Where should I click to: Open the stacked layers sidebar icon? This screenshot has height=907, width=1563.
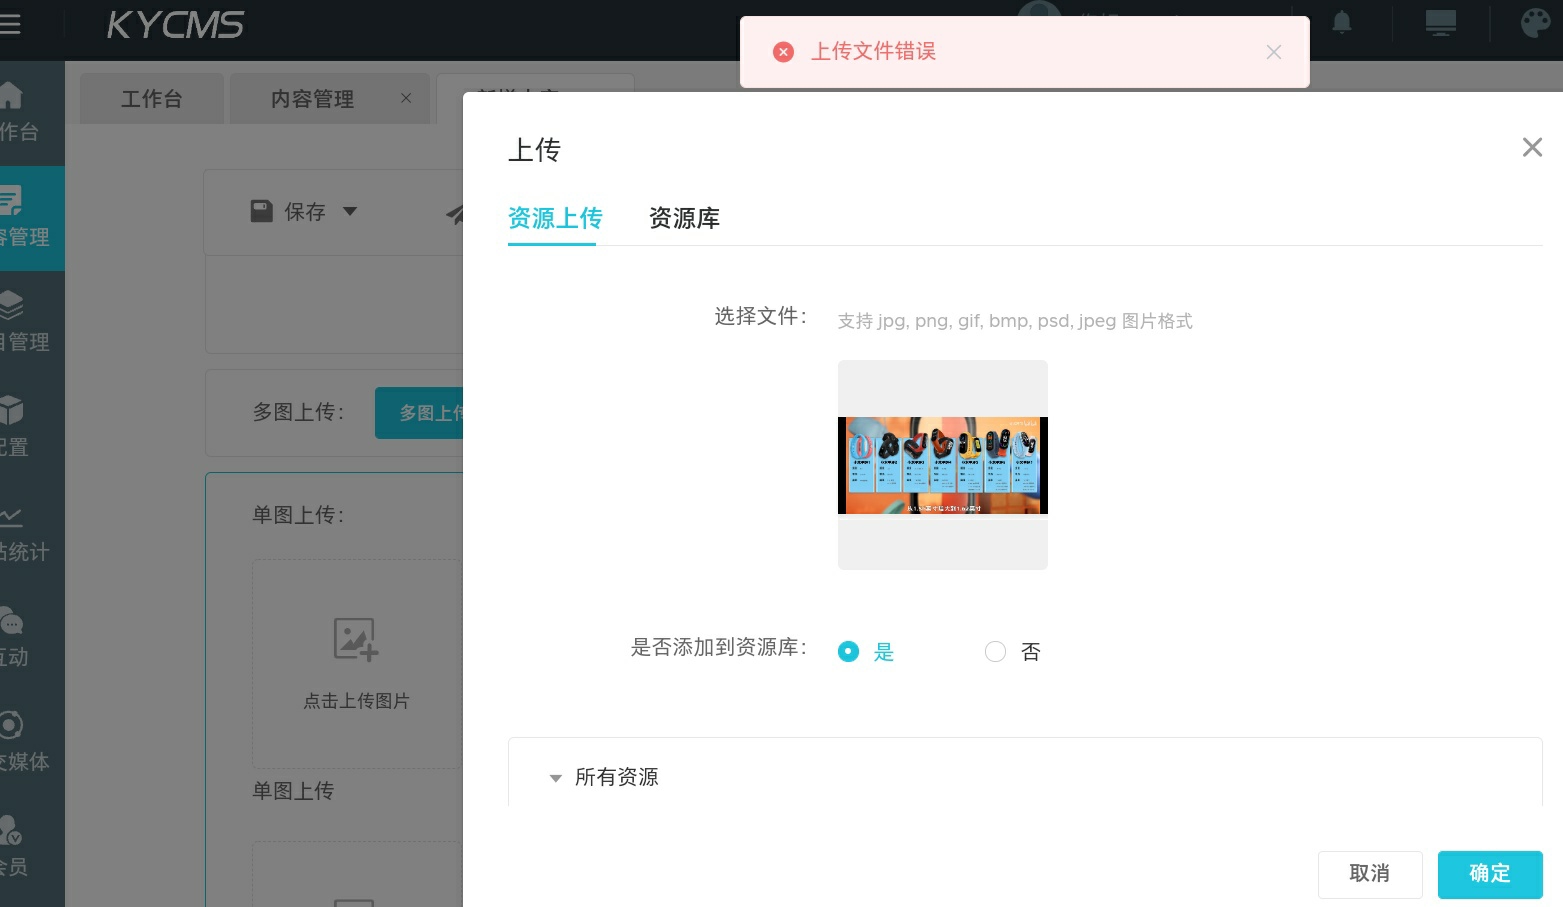click(x=11, y=305)
